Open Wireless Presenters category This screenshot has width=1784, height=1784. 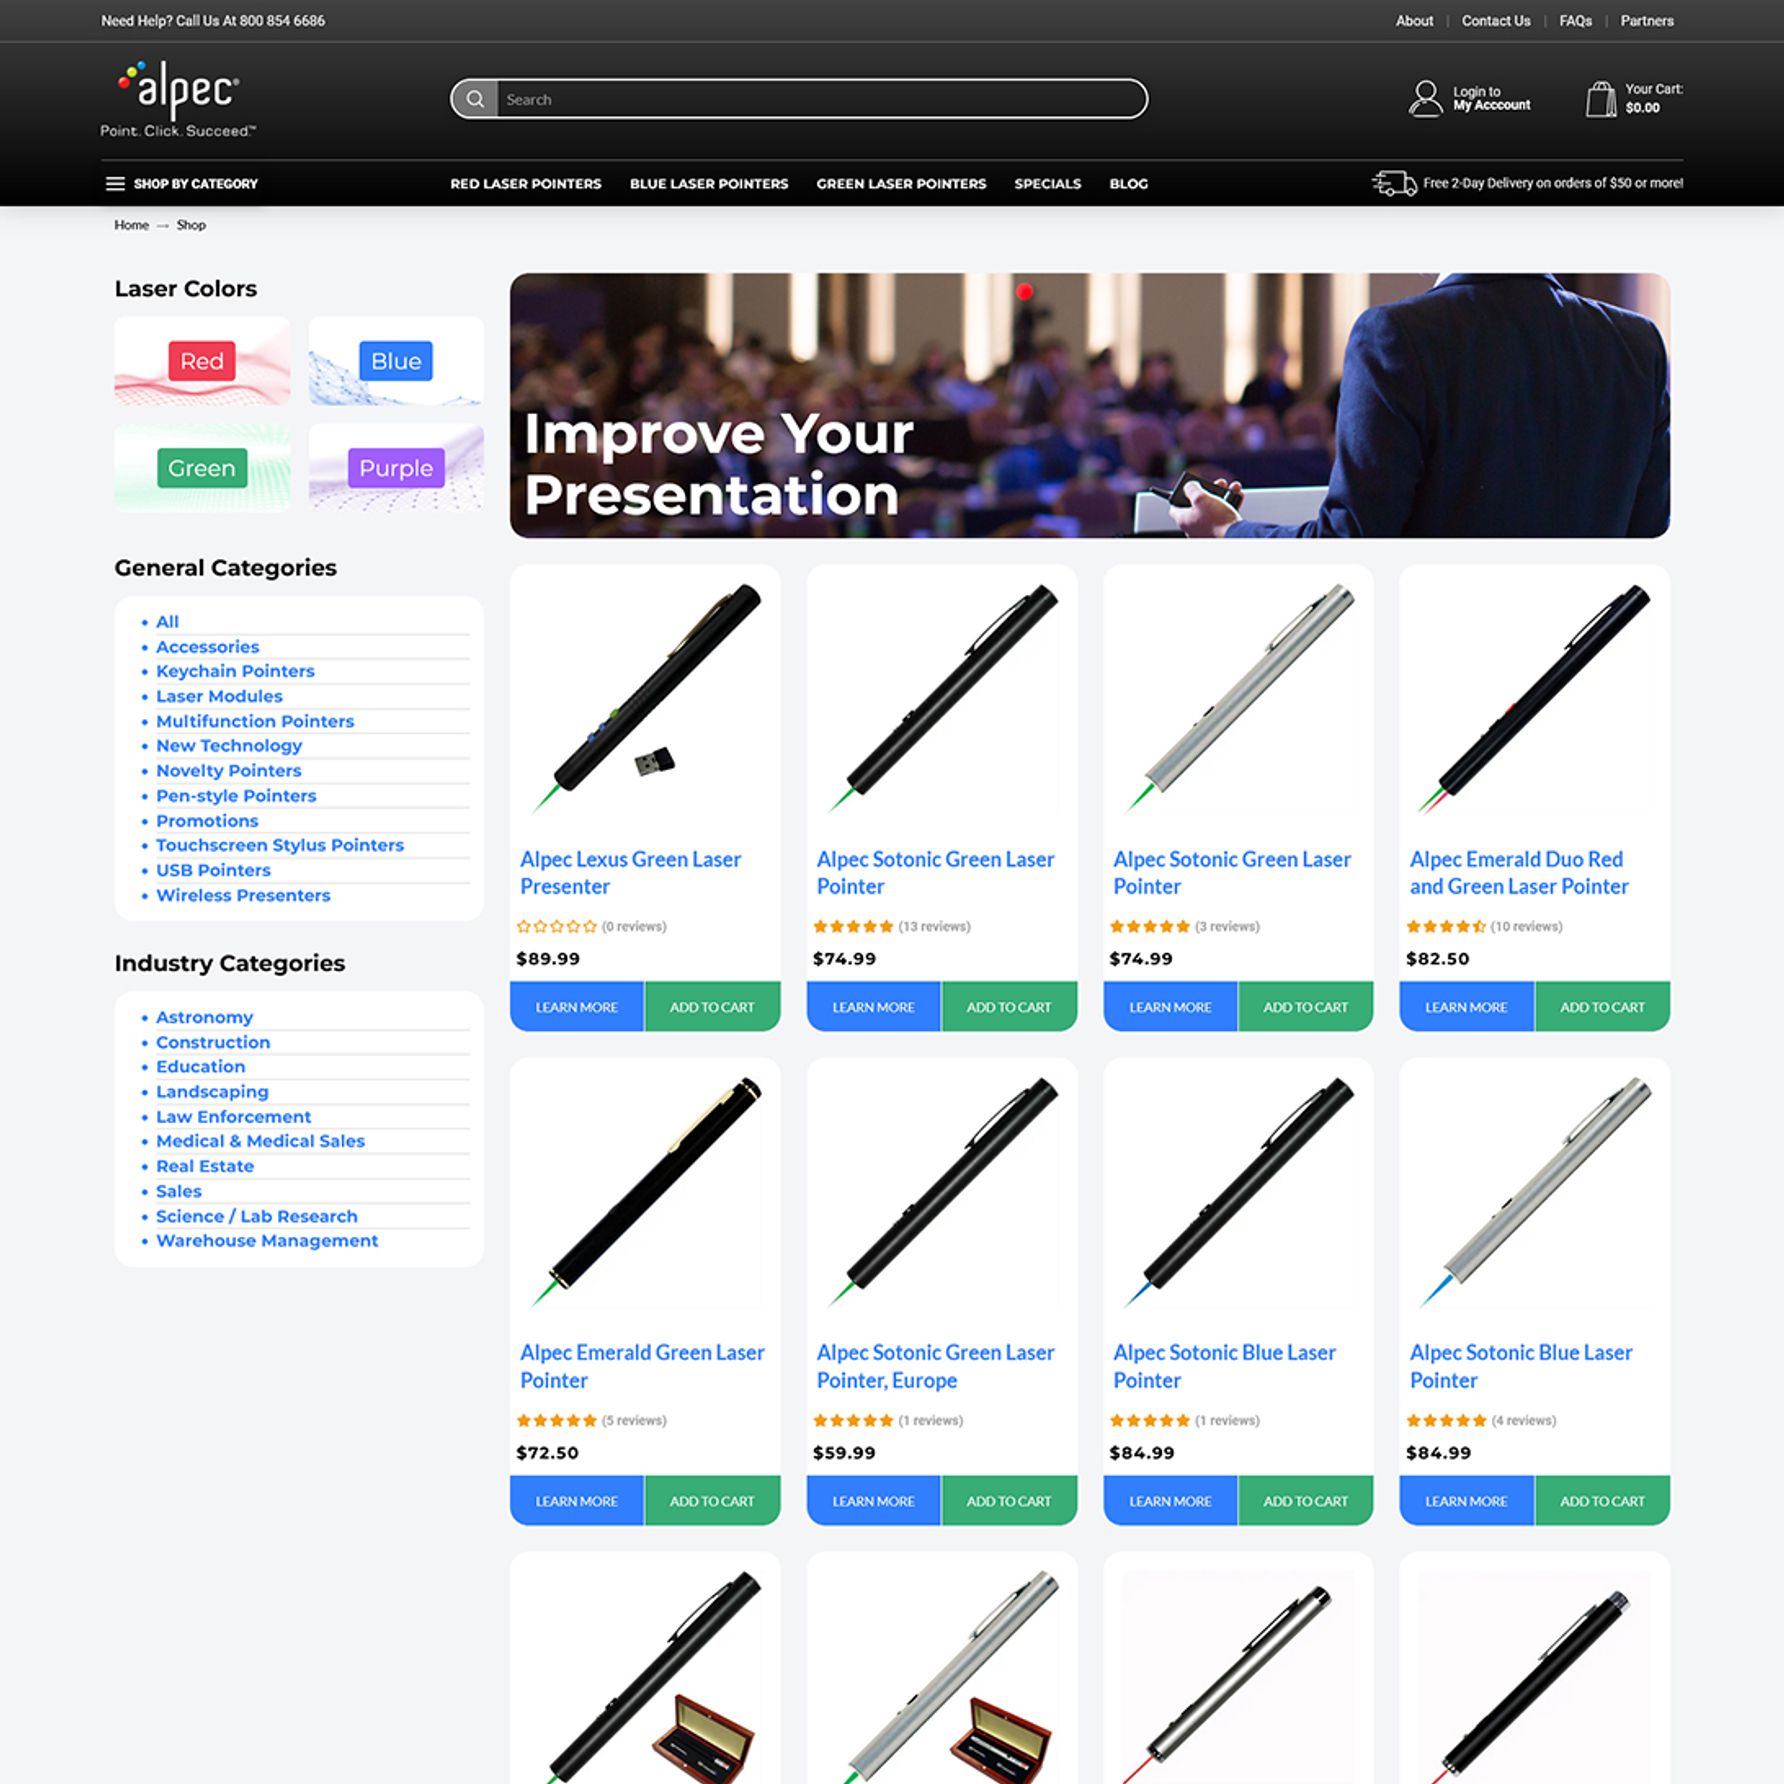click(243, 895)
